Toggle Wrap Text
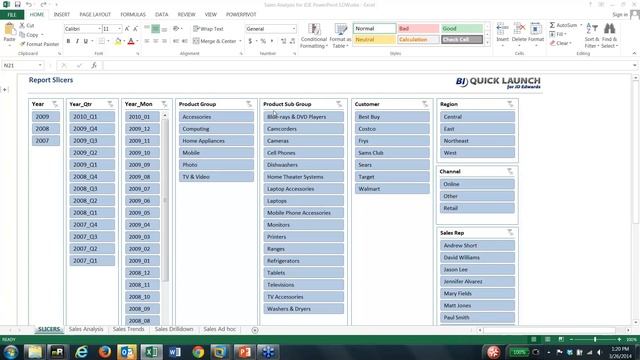 [208, 29]
